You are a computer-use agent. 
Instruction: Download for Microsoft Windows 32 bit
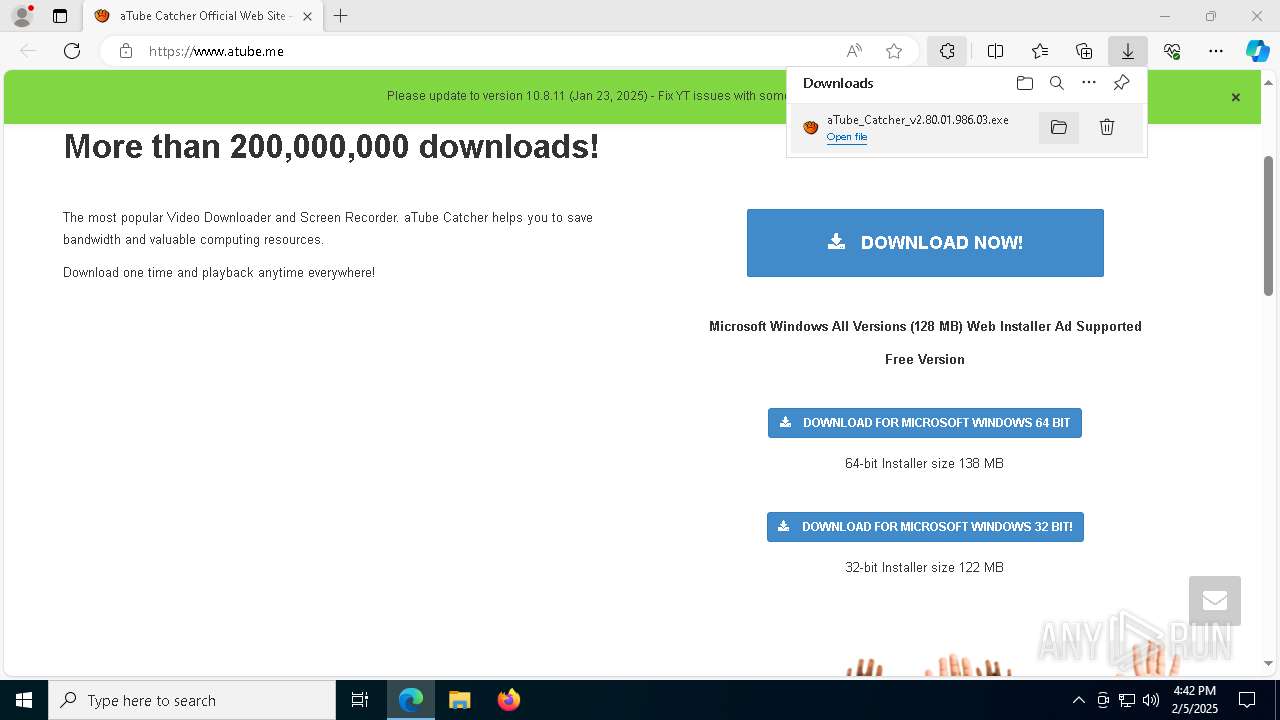tap(925, 527)
